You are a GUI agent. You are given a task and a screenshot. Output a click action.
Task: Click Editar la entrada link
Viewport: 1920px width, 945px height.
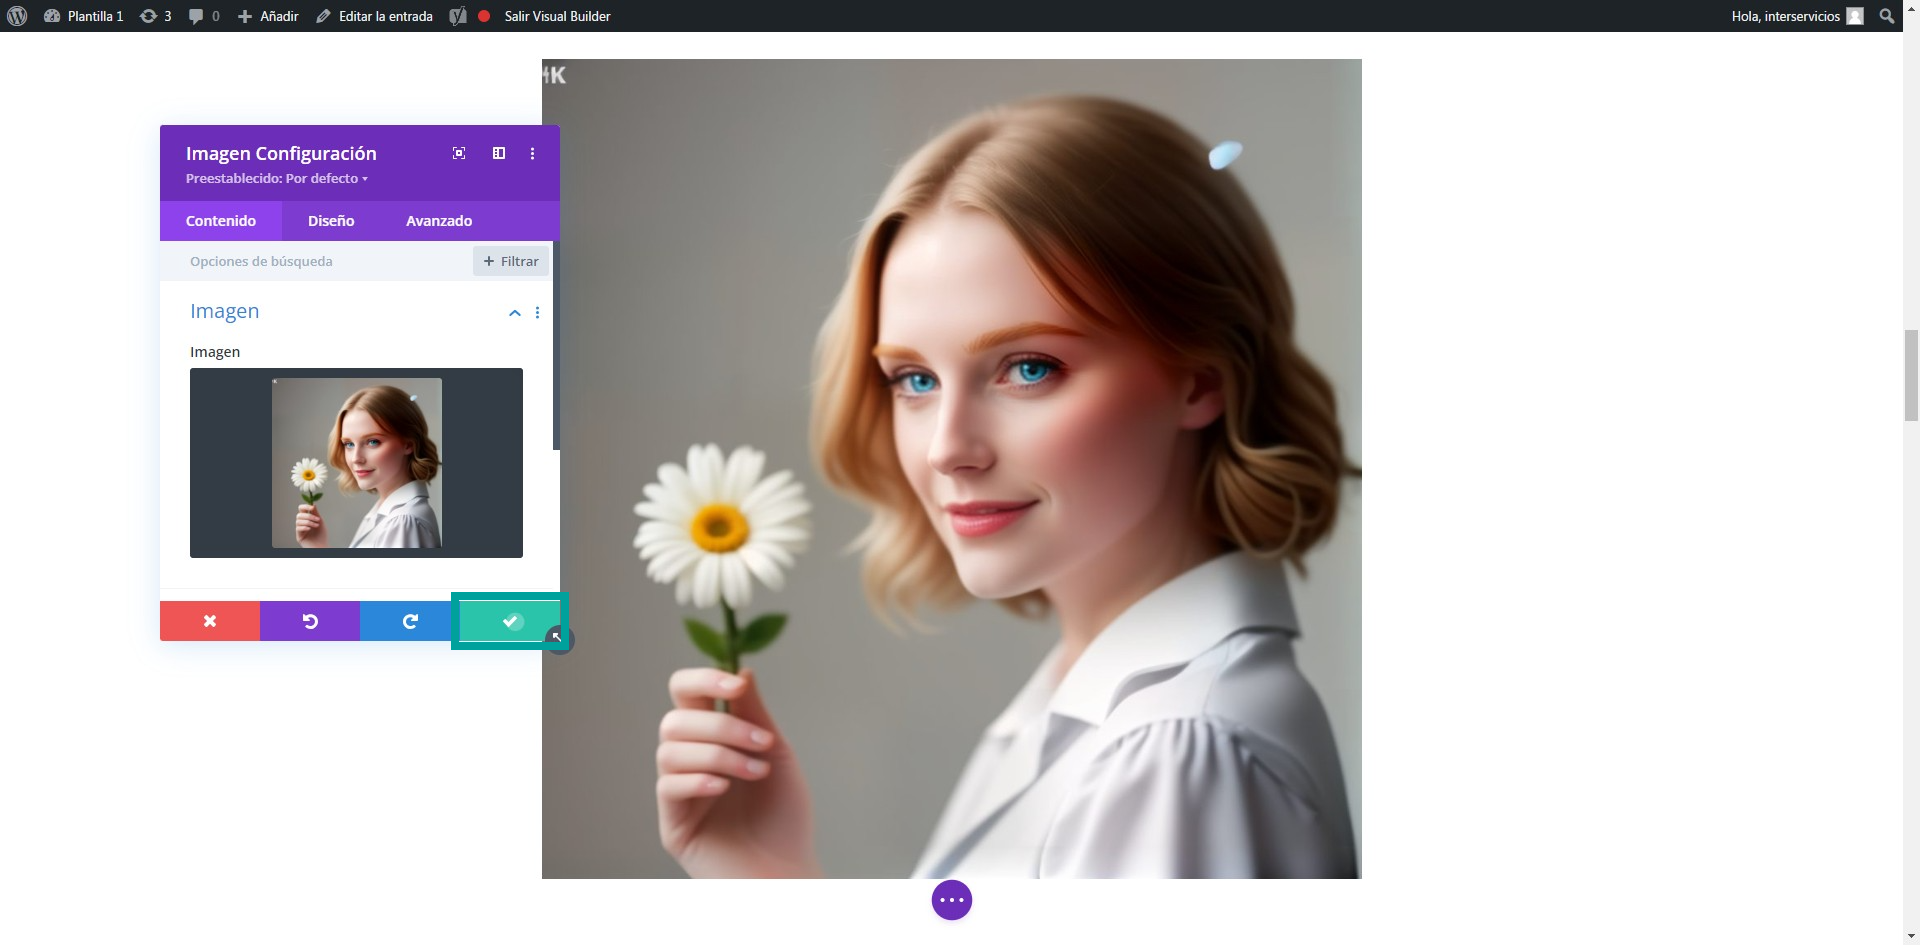[x=375, y=16]
